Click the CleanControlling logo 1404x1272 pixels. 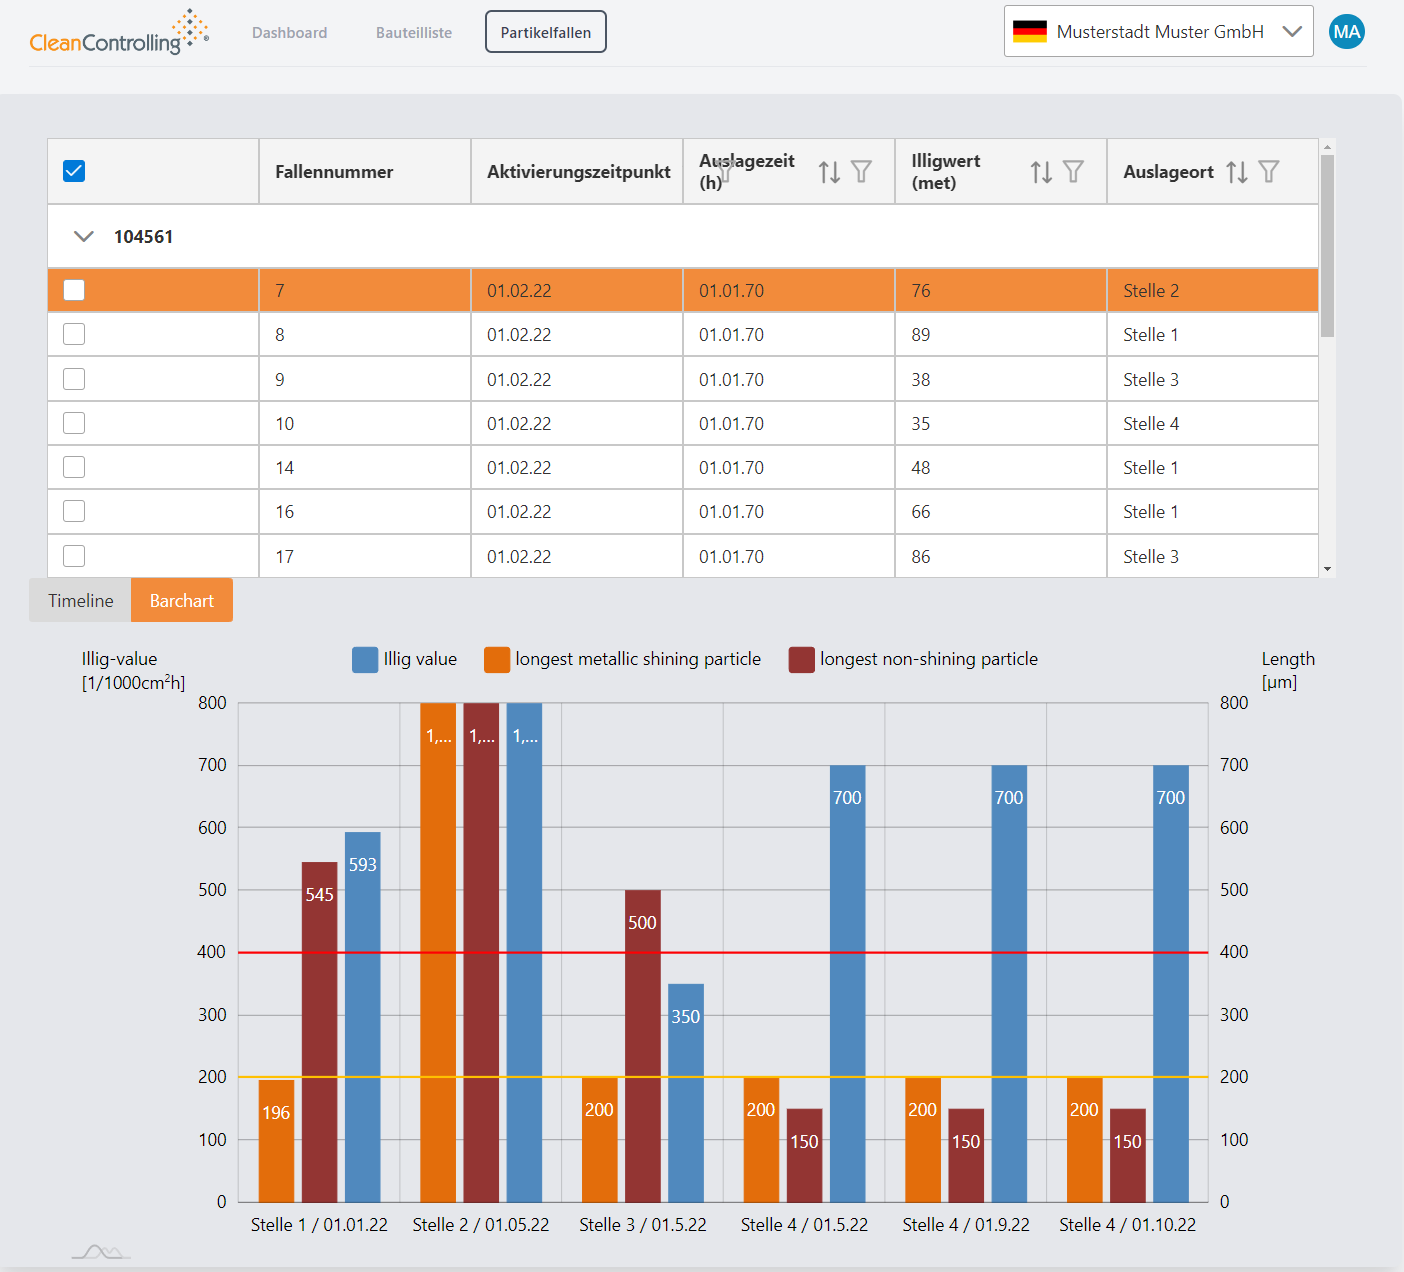click(x=118, y=33)
